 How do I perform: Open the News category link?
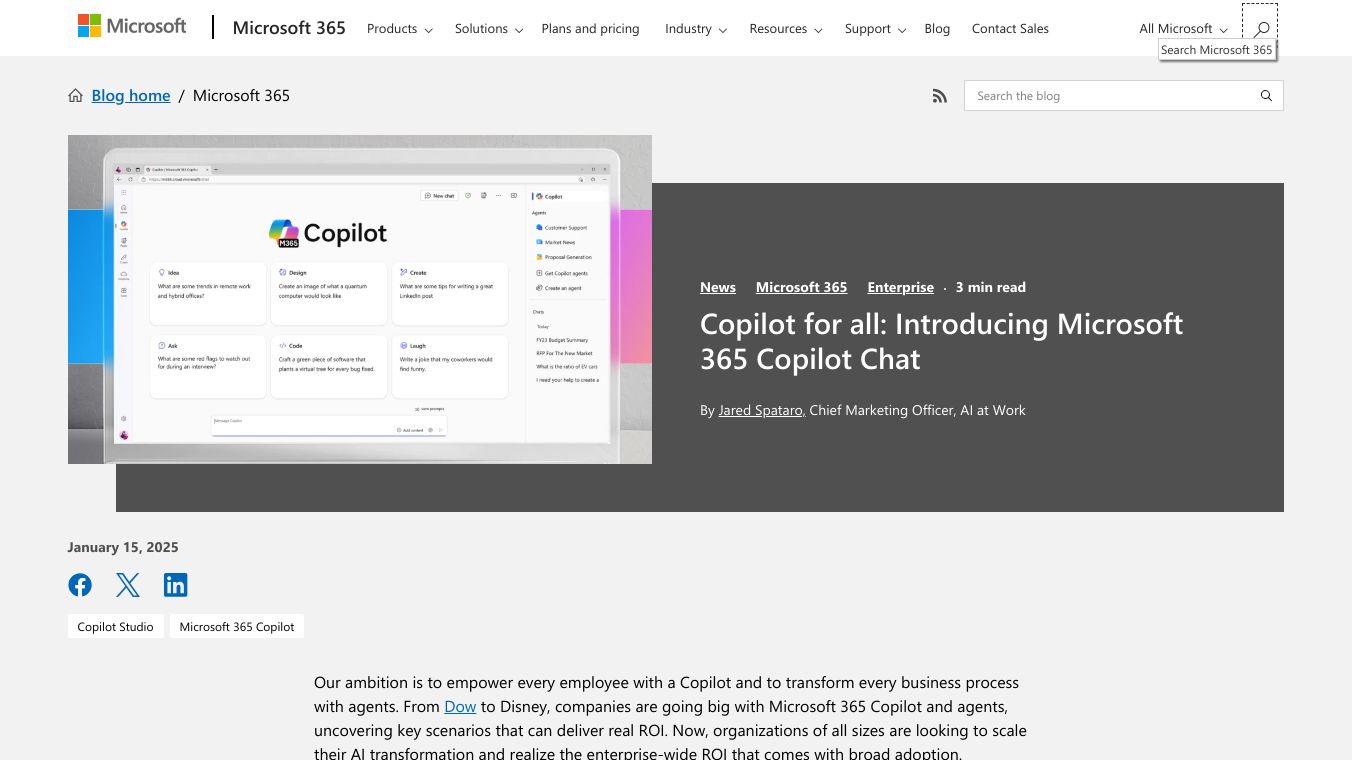718,287
